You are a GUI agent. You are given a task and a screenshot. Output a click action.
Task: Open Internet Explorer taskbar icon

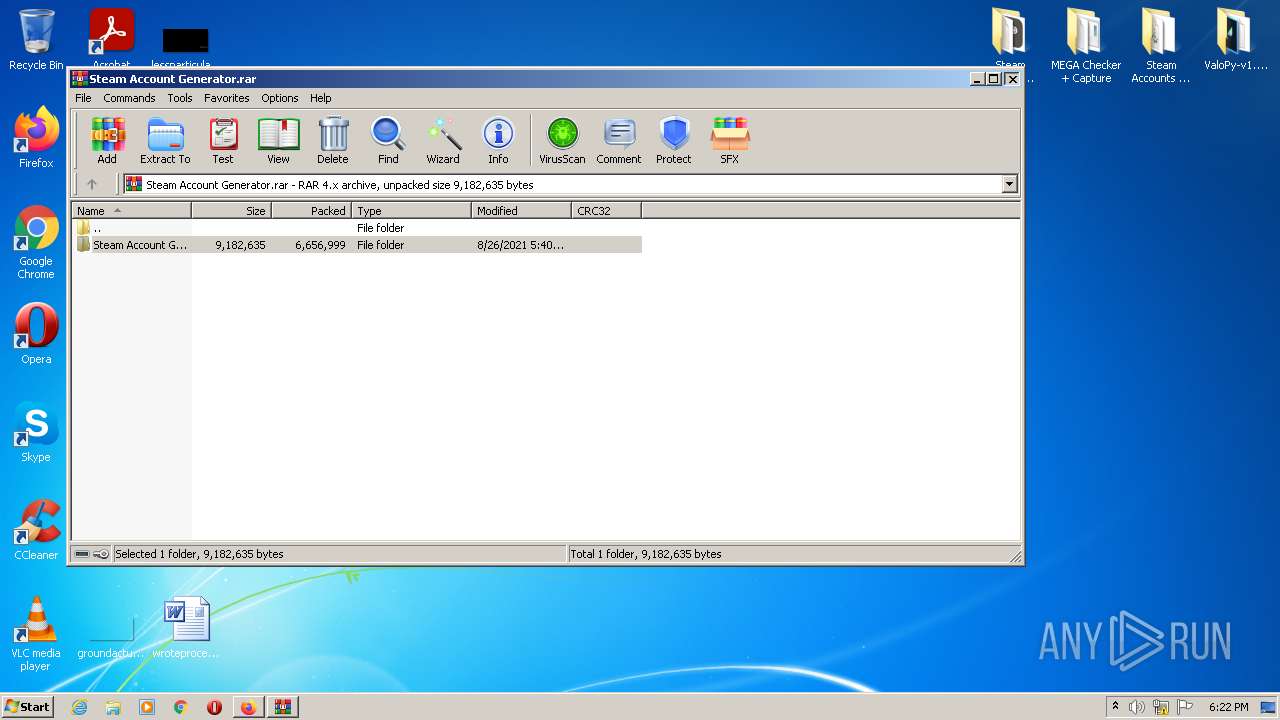coord(79,707)
